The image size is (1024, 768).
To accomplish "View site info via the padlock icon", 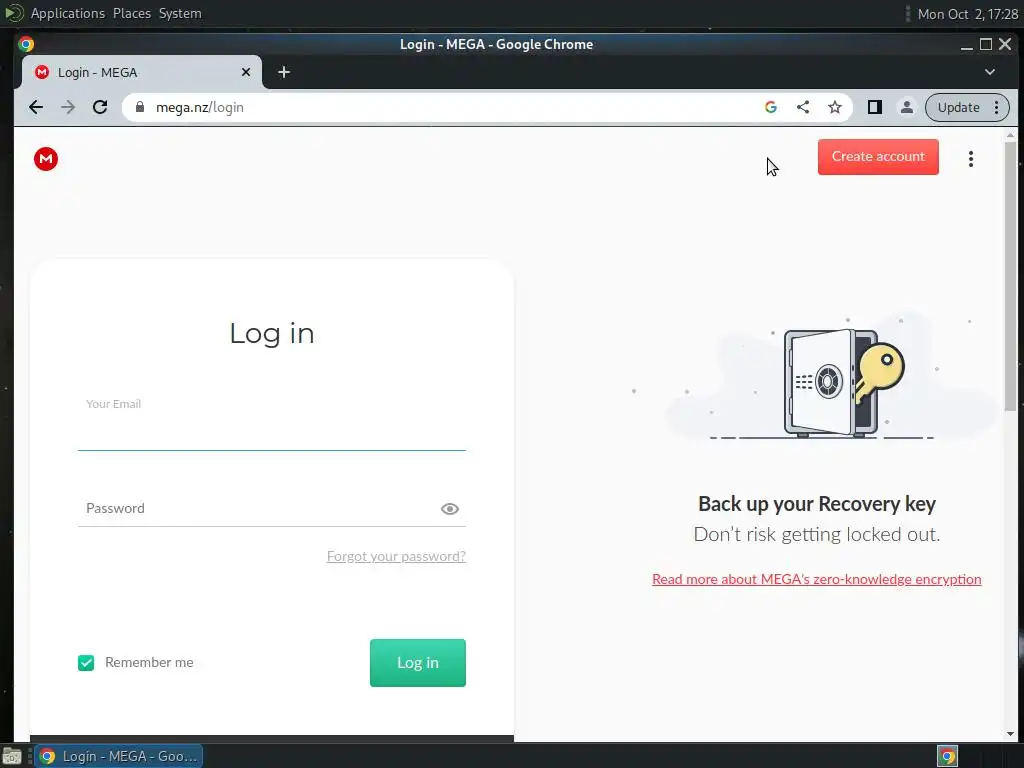I will click(140, 107).
